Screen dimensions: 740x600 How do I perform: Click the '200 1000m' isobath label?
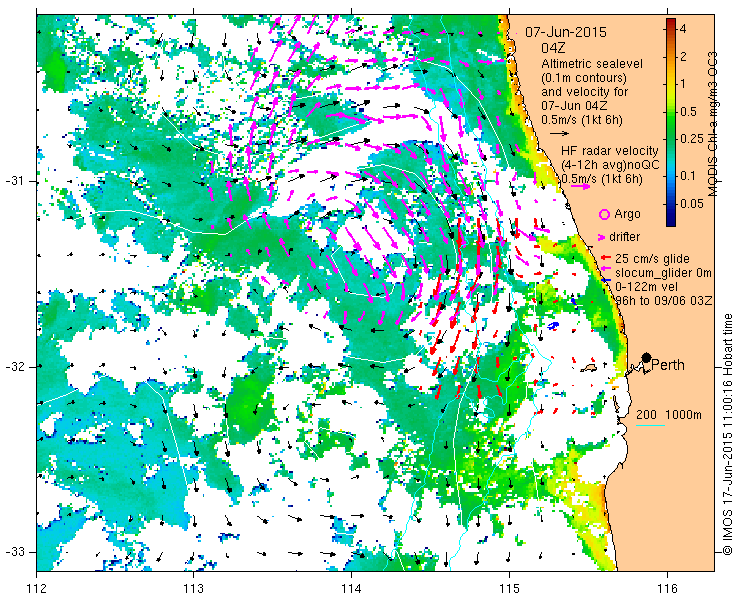[669, 415]
